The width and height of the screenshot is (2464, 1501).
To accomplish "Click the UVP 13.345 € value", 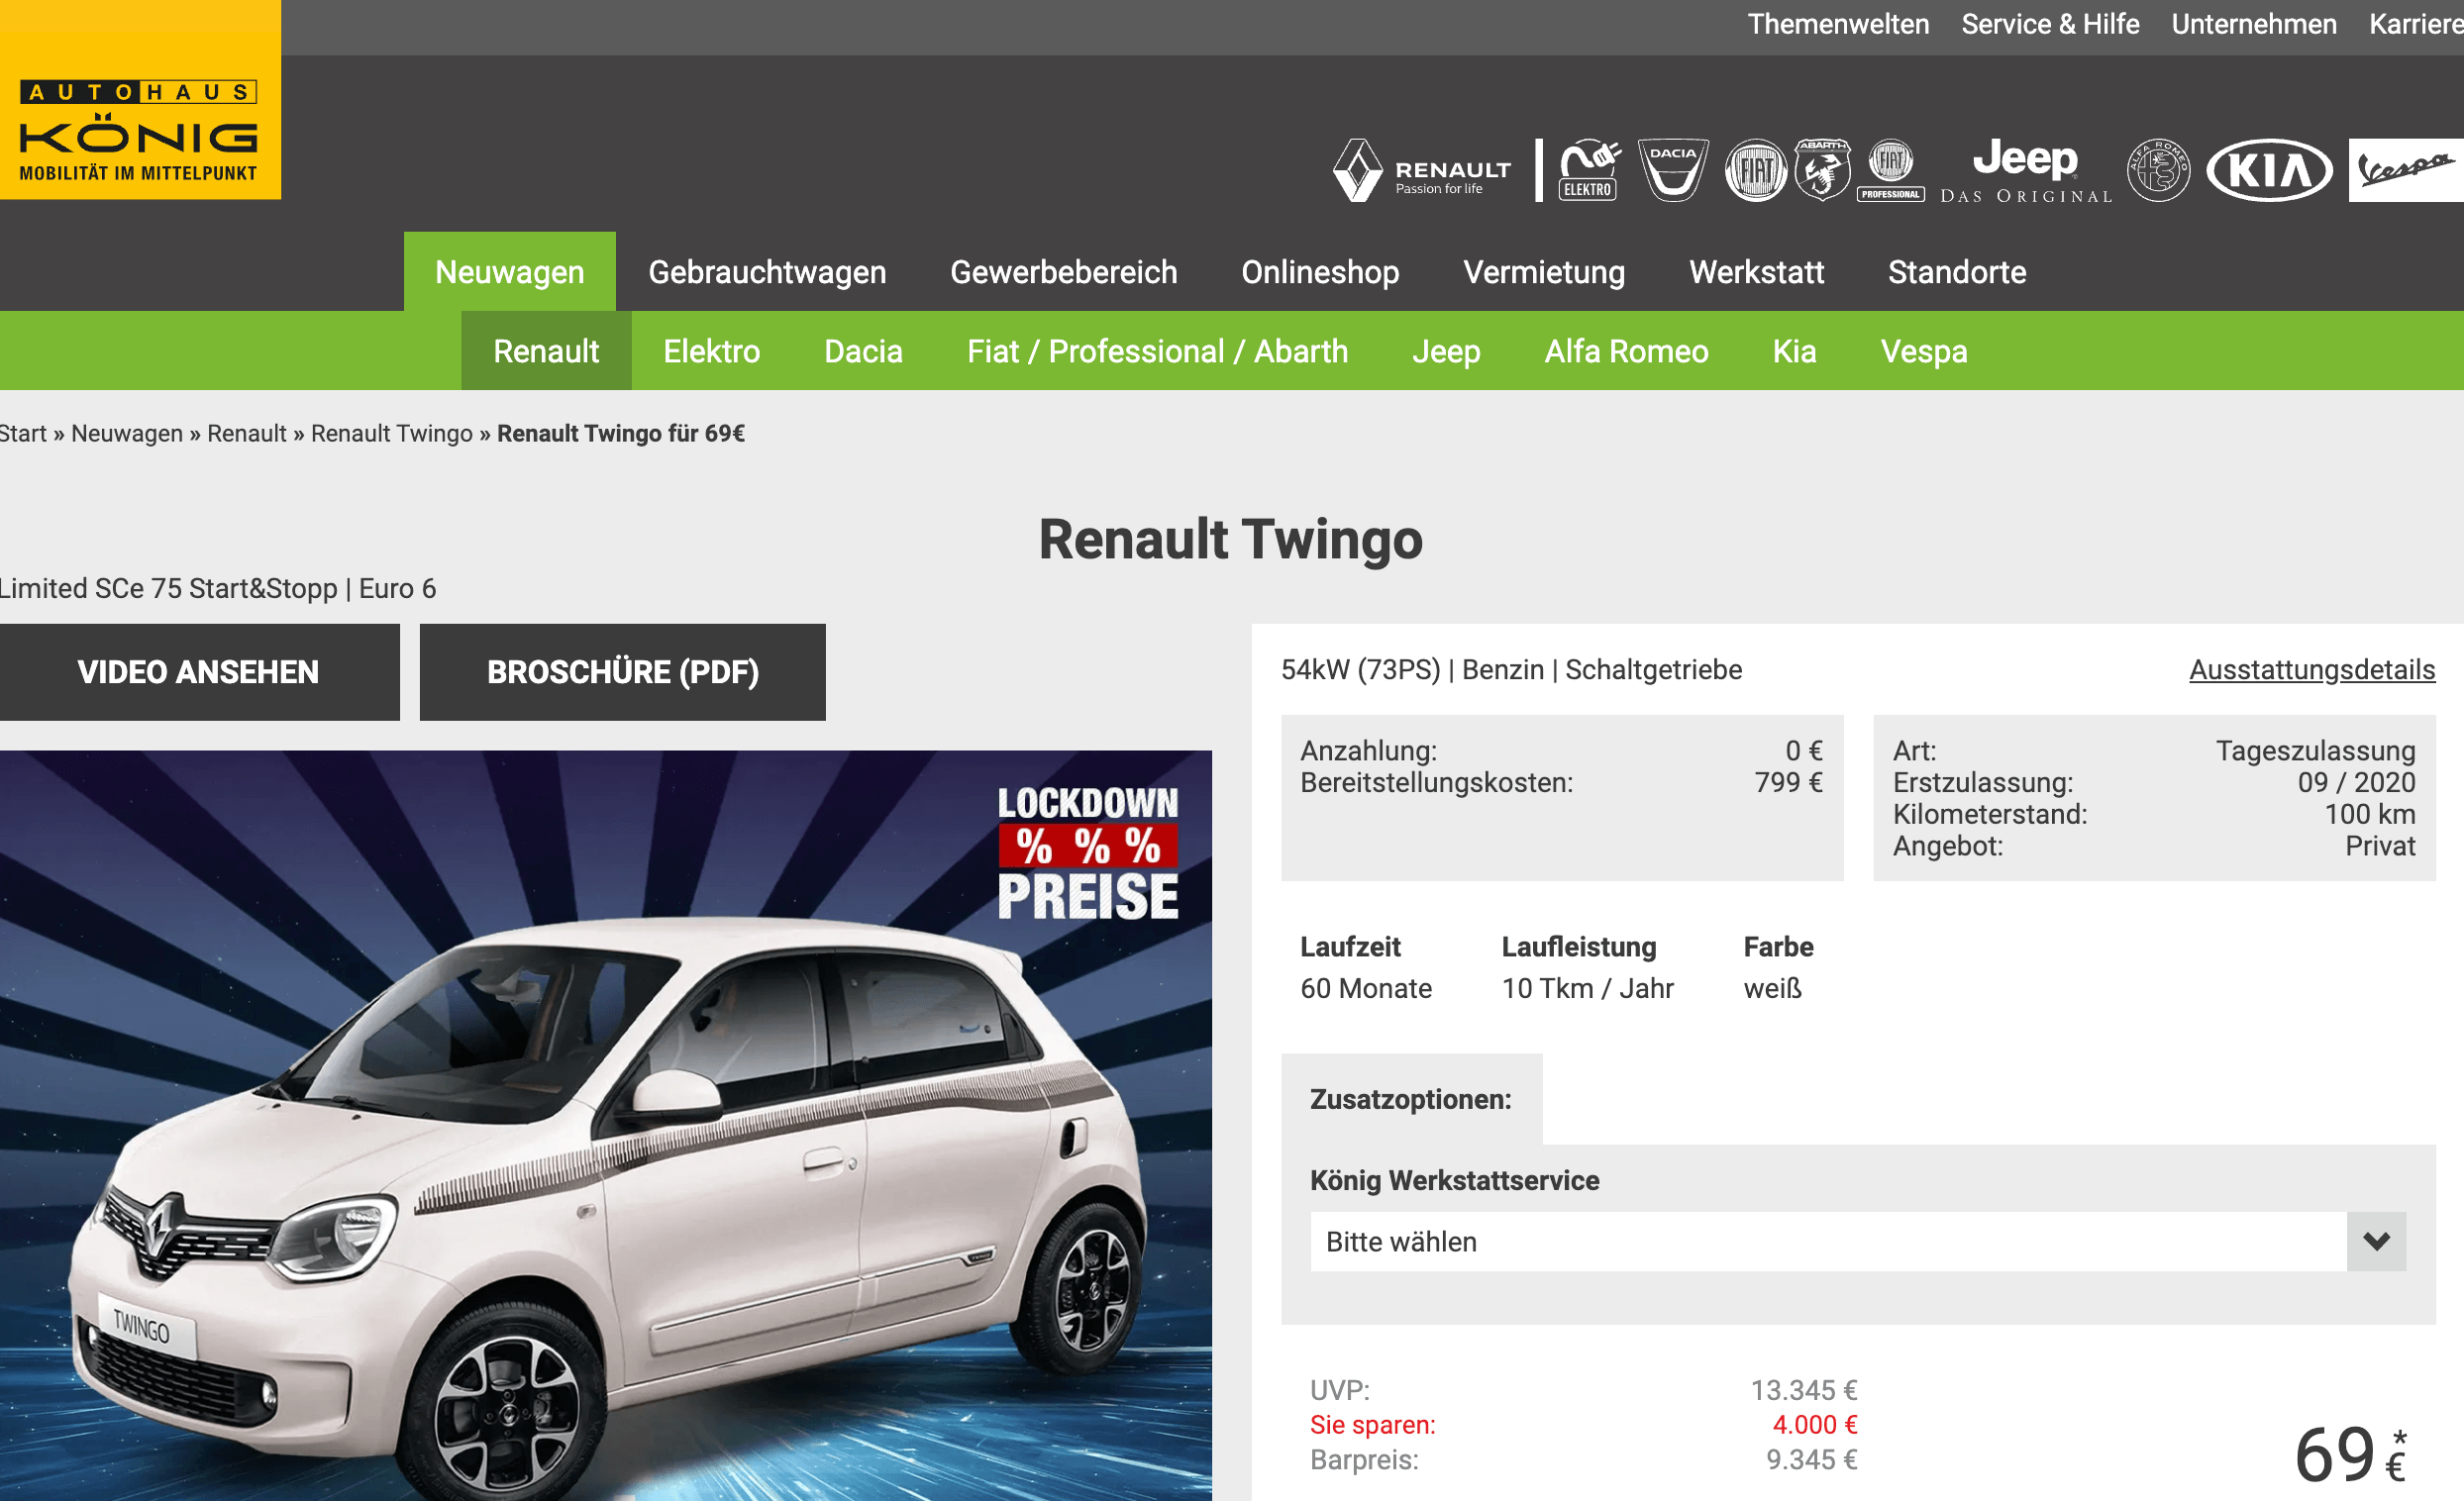I will [x=1804, y=1390].
